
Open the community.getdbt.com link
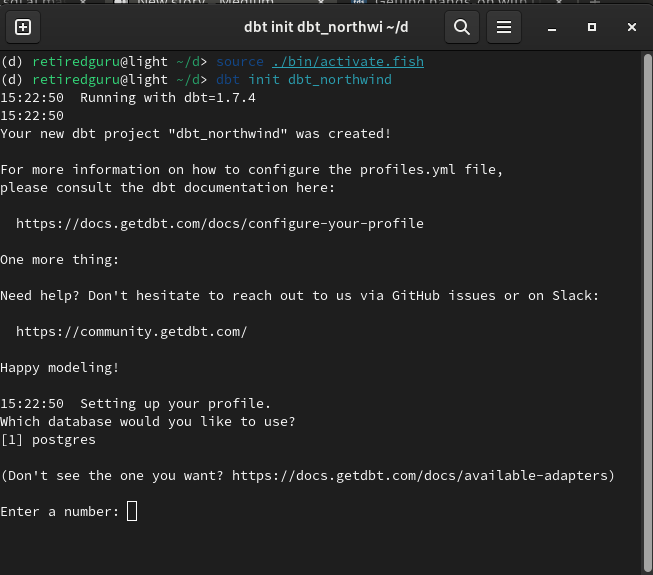[x=132, y=332]
